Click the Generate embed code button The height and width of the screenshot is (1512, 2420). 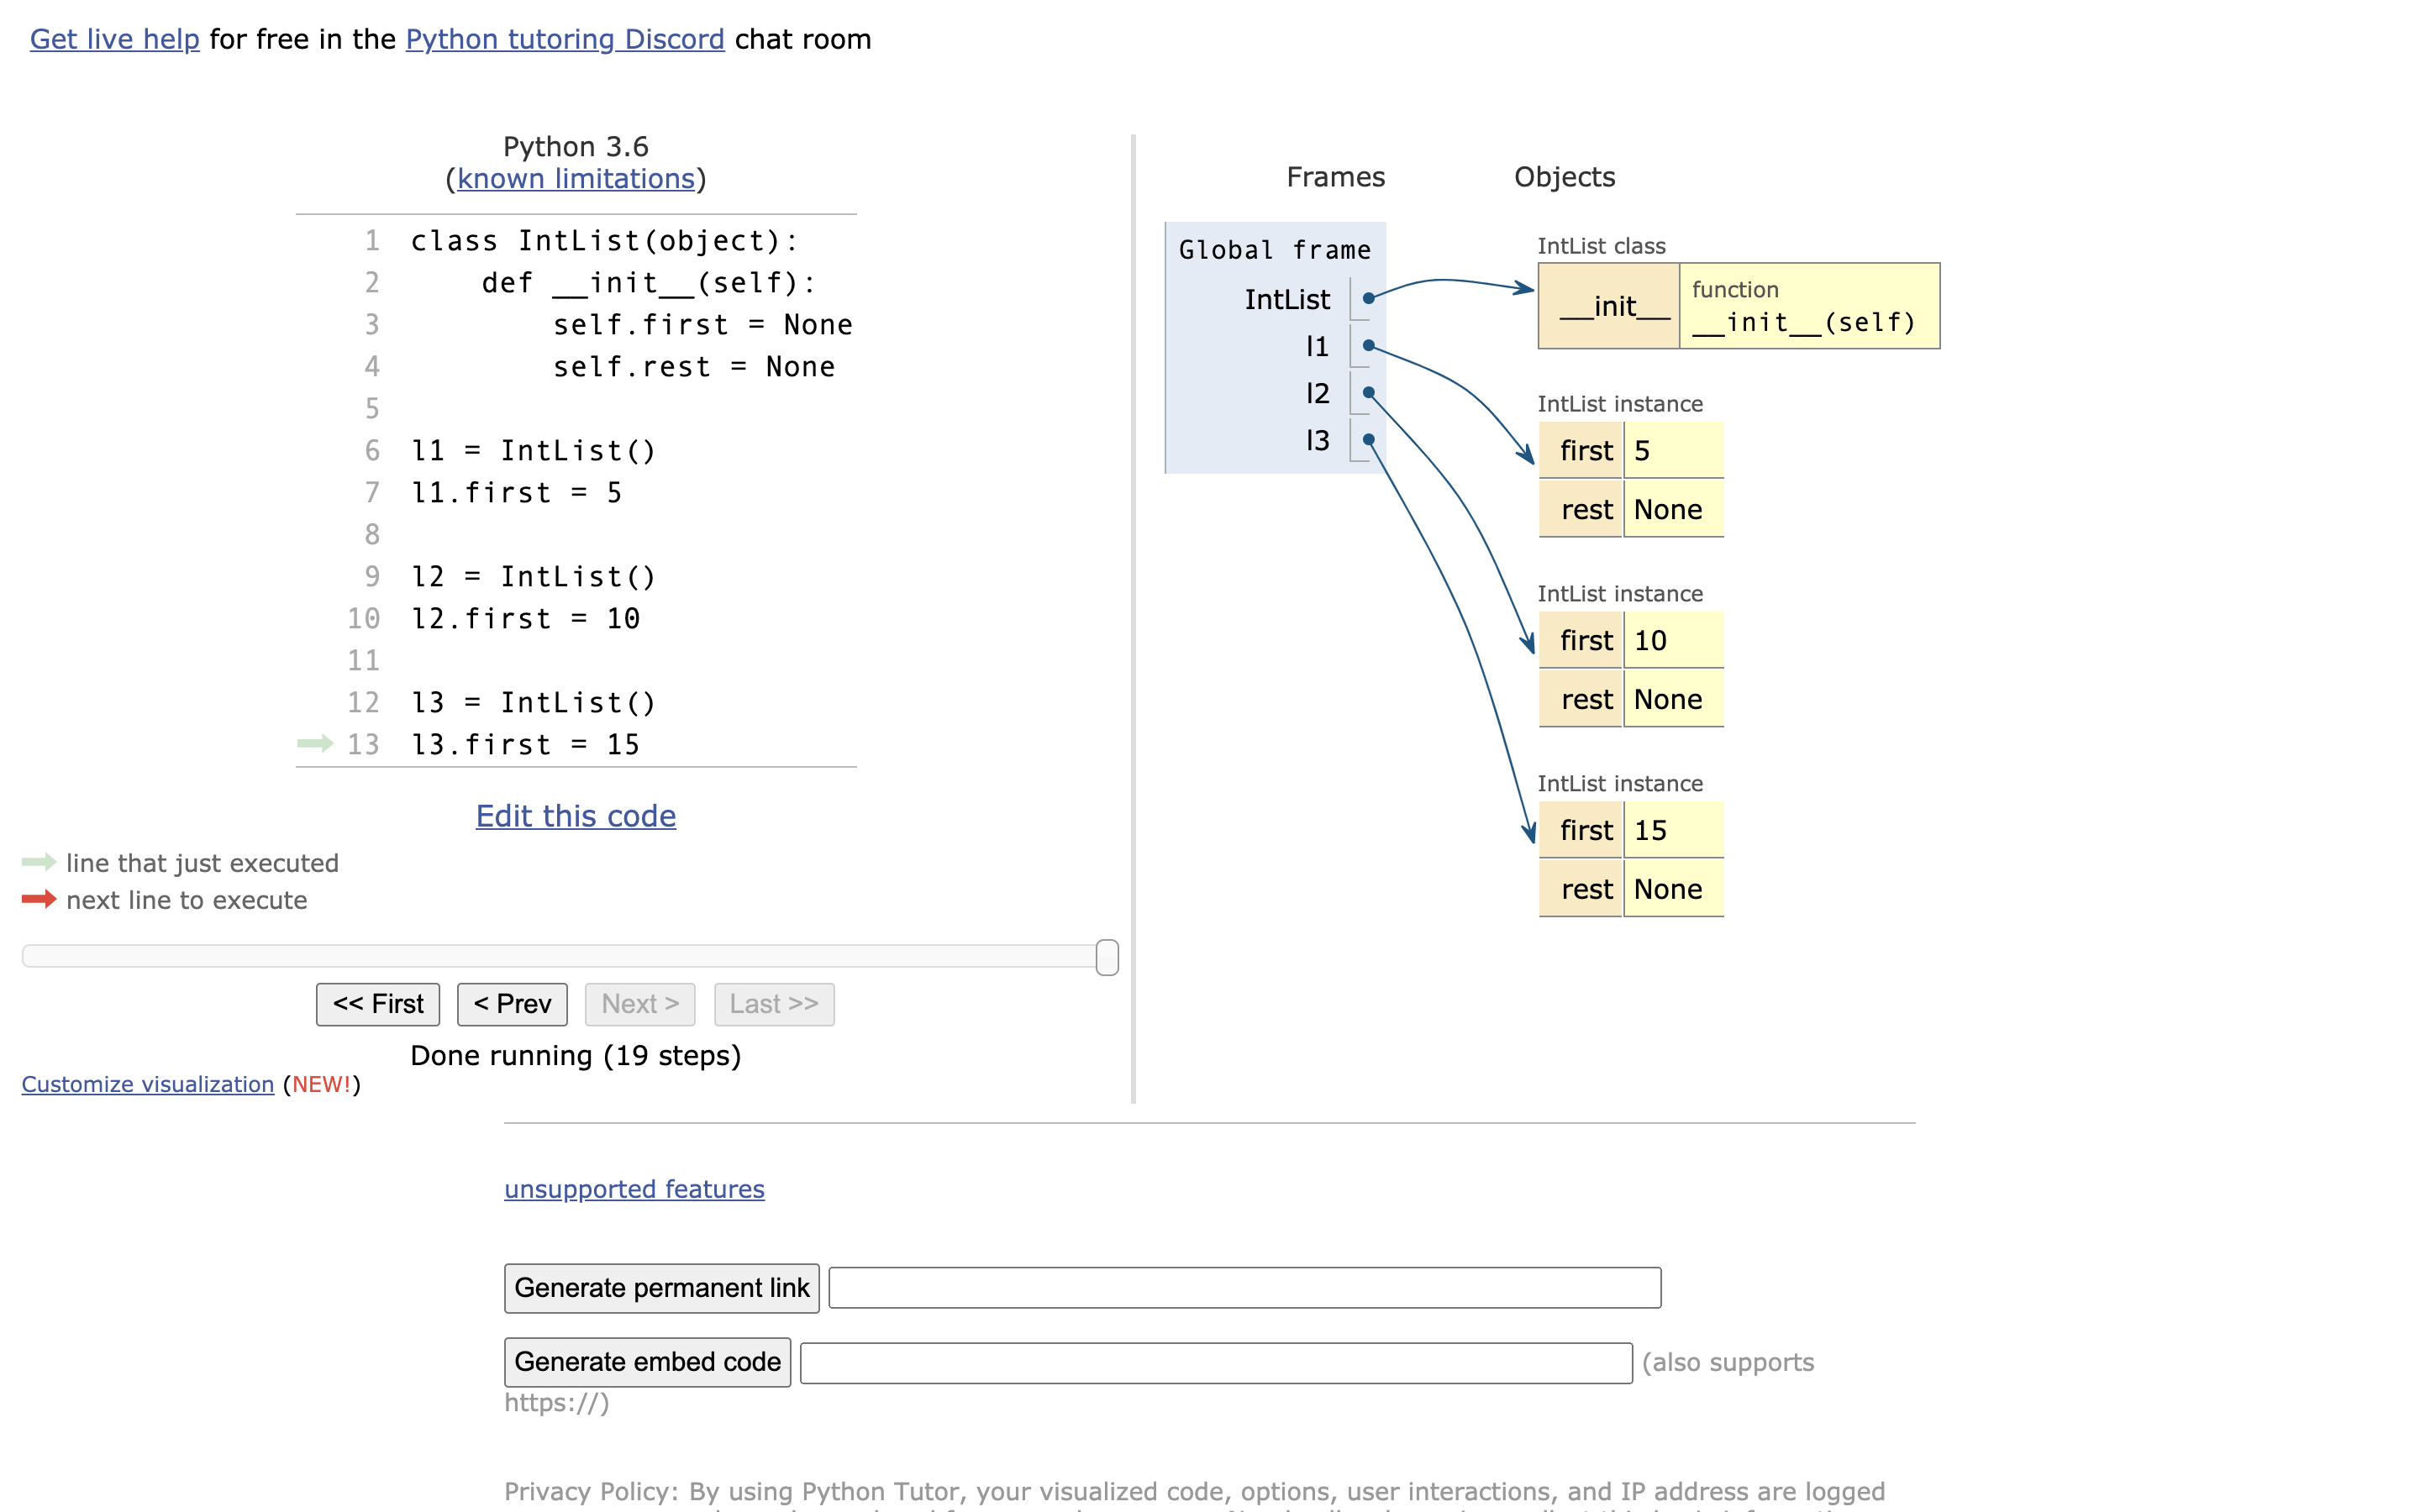point(648,1362)
